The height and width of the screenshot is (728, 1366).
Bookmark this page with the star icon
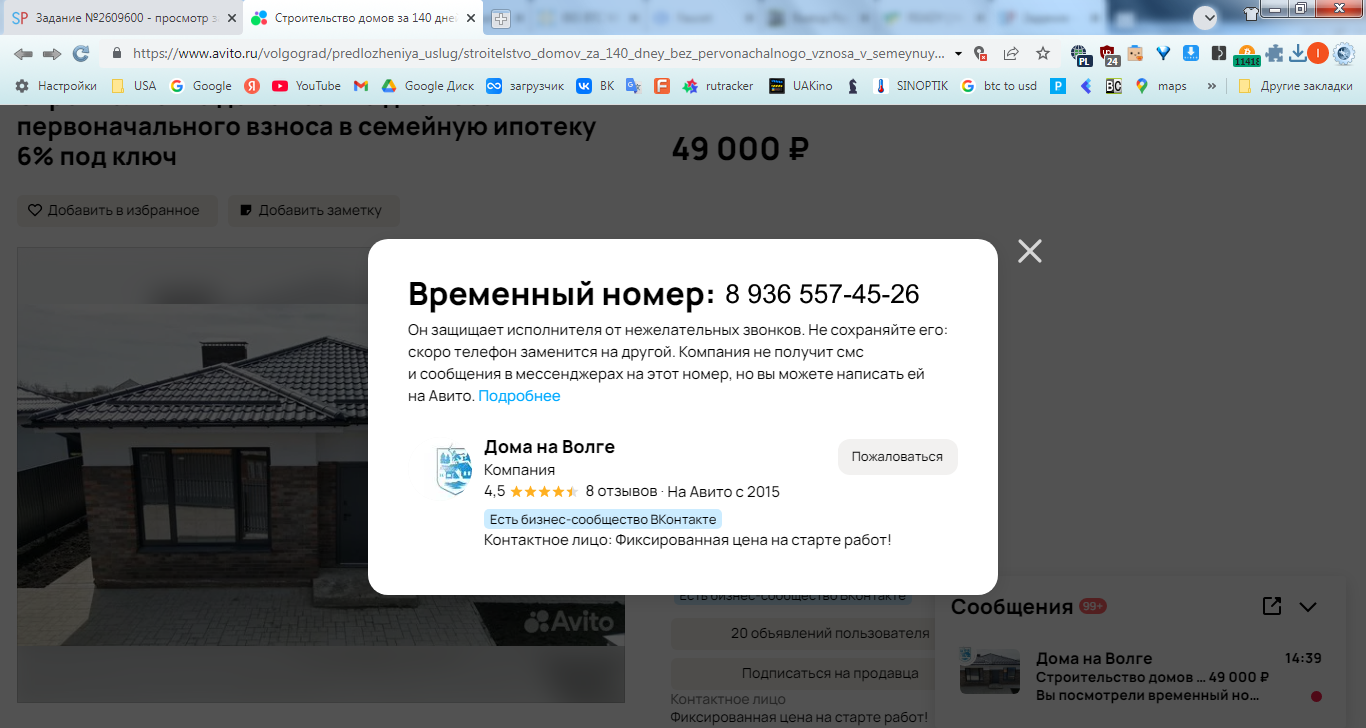pyautogui.click(x=1043, y=54)
